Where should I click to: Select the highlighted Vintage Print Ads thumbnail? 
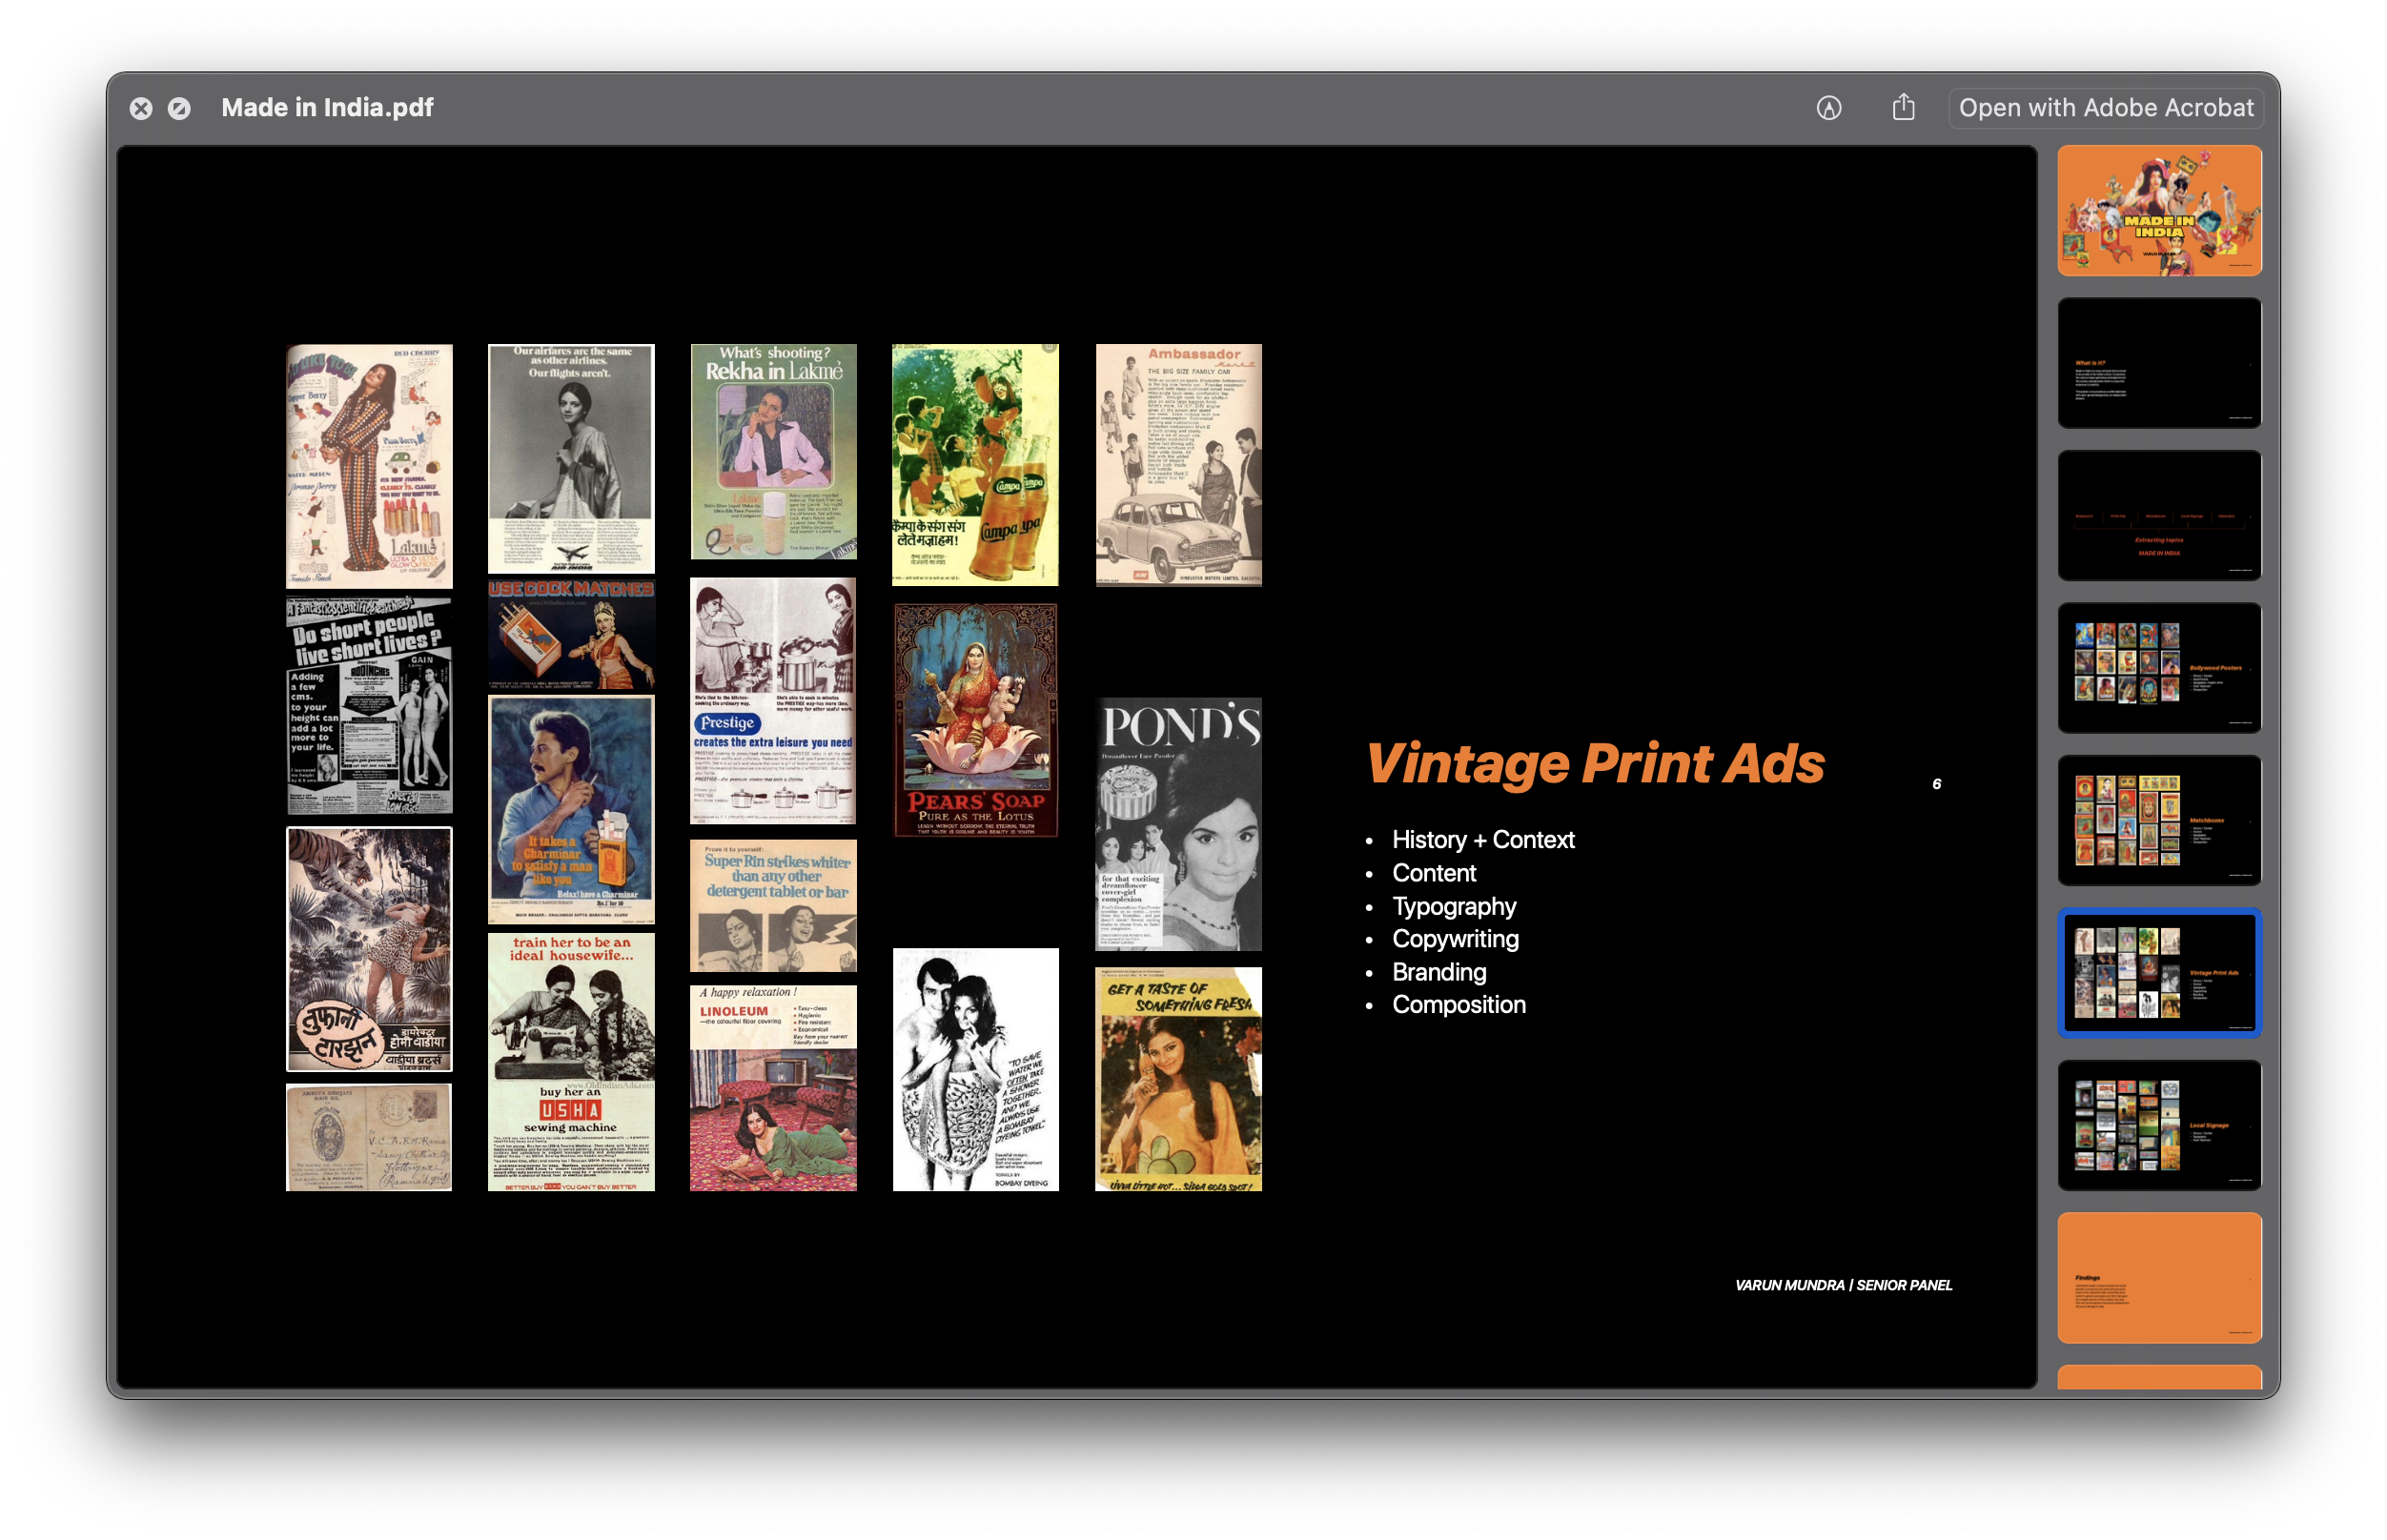(x=2159, y=973)
